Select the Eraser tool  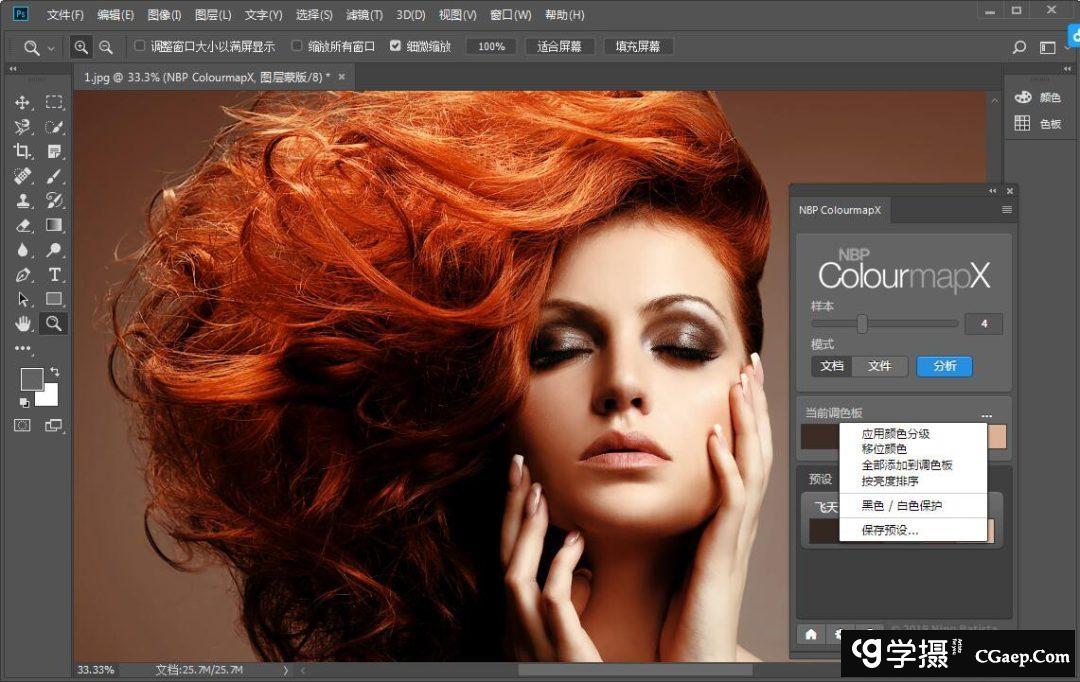tap(22, 226)
